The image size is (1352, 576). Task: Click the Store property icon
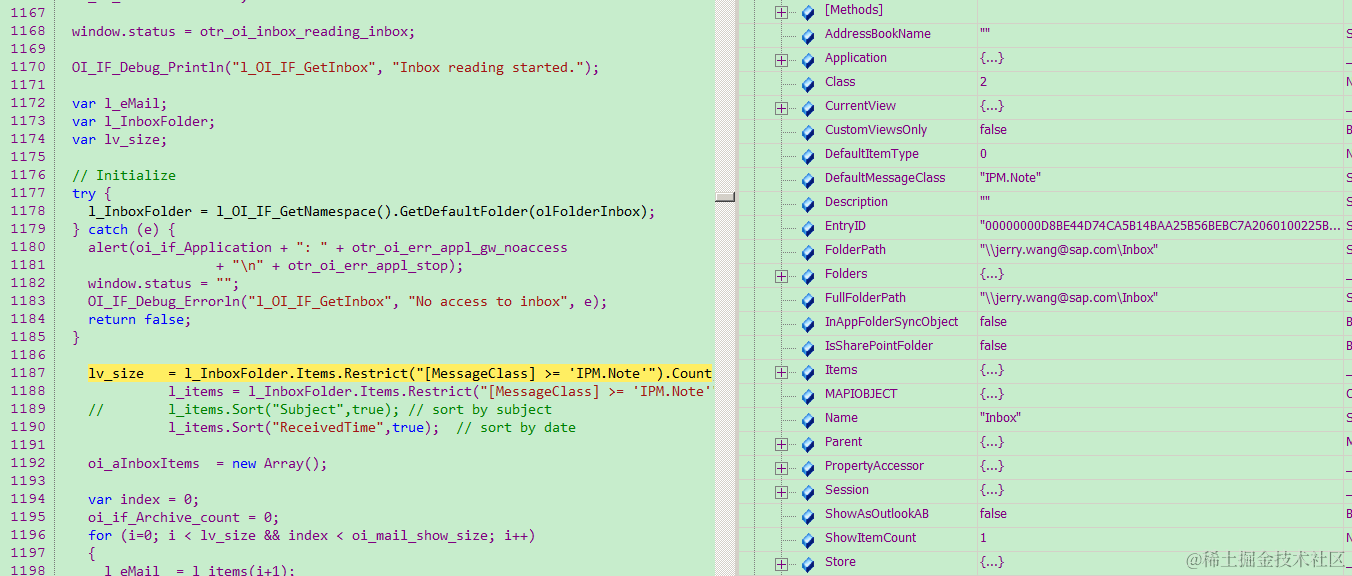808,563
